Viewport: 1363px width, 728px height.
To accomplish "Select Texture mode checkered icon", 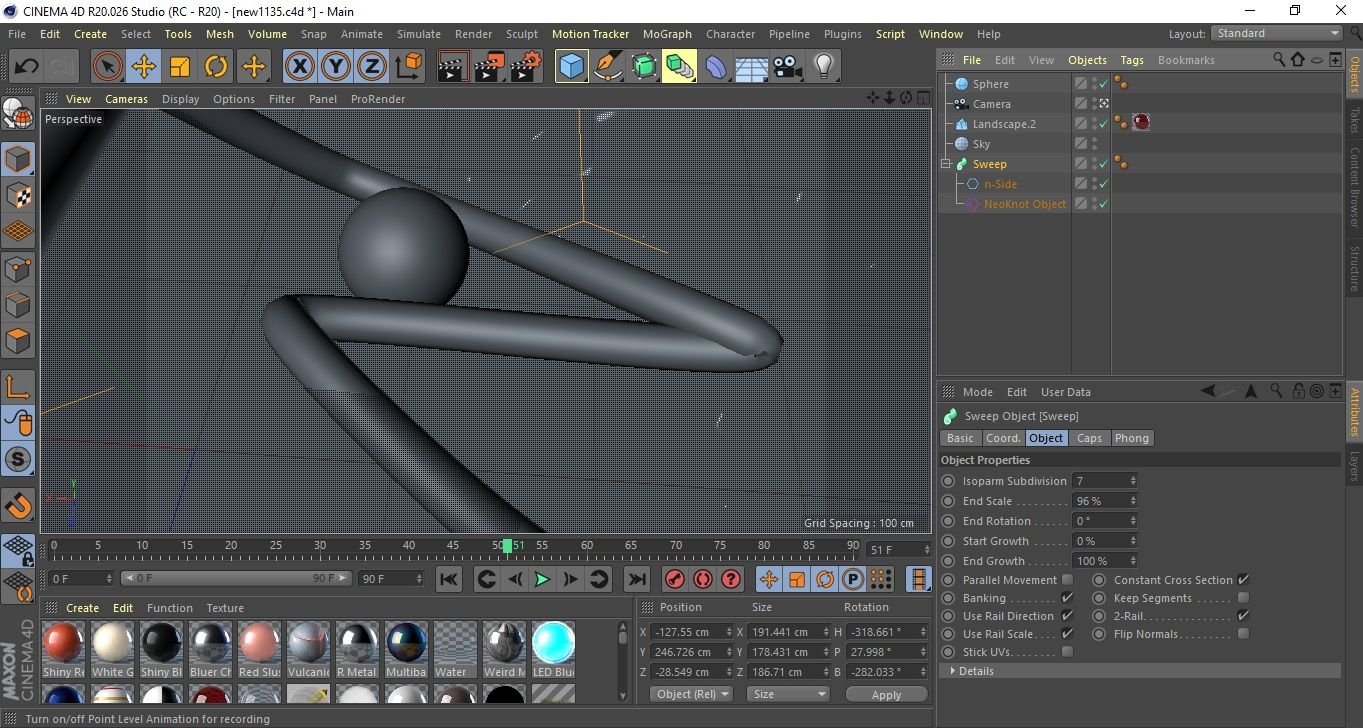I will [18, 195].
